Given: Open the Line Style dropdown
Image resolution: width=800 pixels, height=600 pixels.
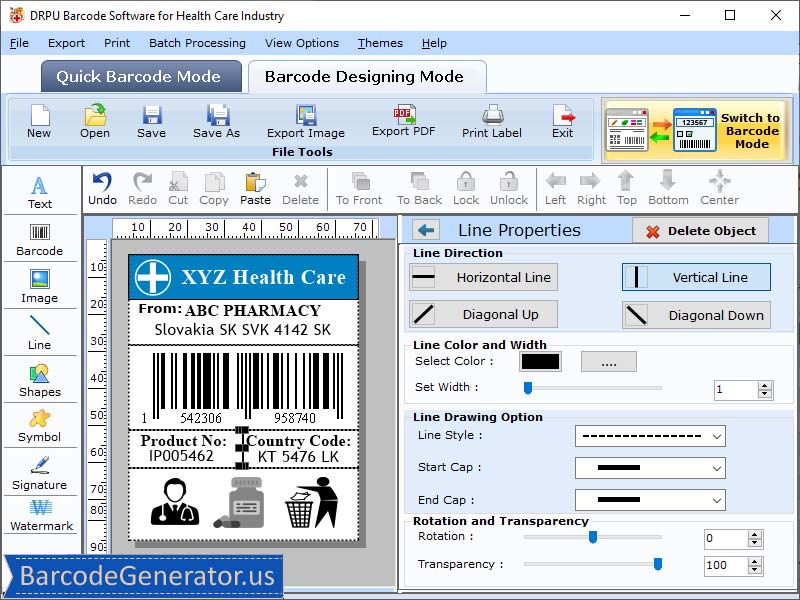Looking at the screenshot, I should point(650,437).
